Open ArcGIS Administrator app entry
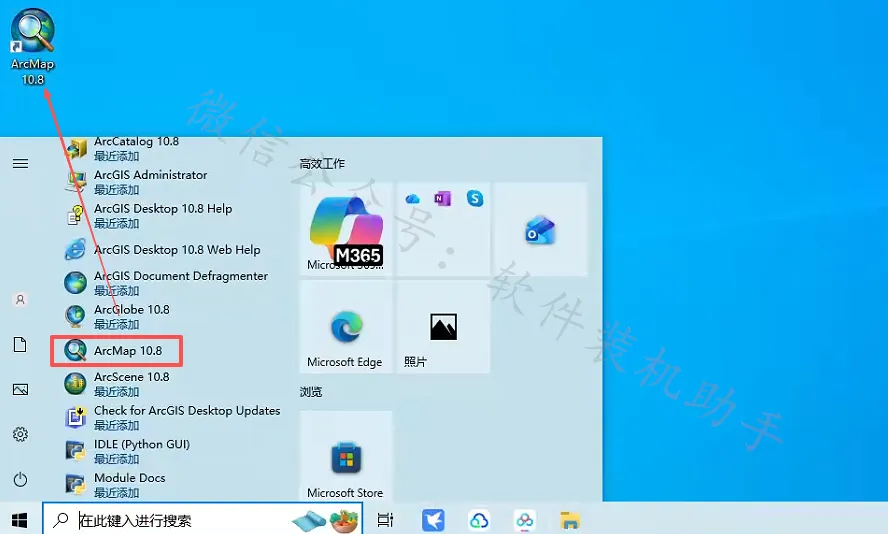Screen dimensions: 888x534 tap(170, 182)
